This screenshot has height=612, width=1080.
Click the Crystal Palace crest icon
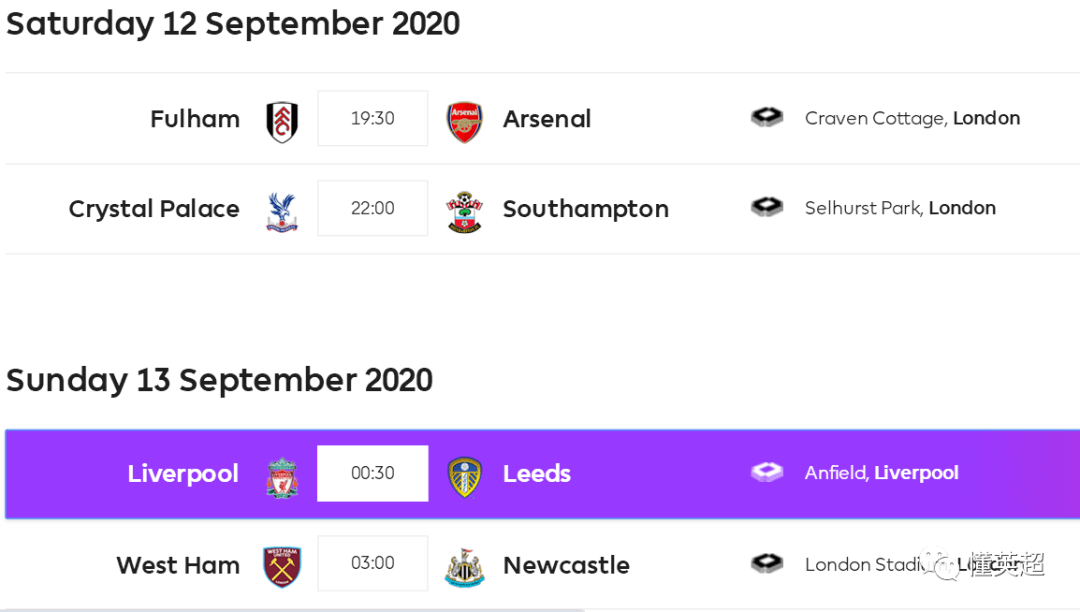282,211
